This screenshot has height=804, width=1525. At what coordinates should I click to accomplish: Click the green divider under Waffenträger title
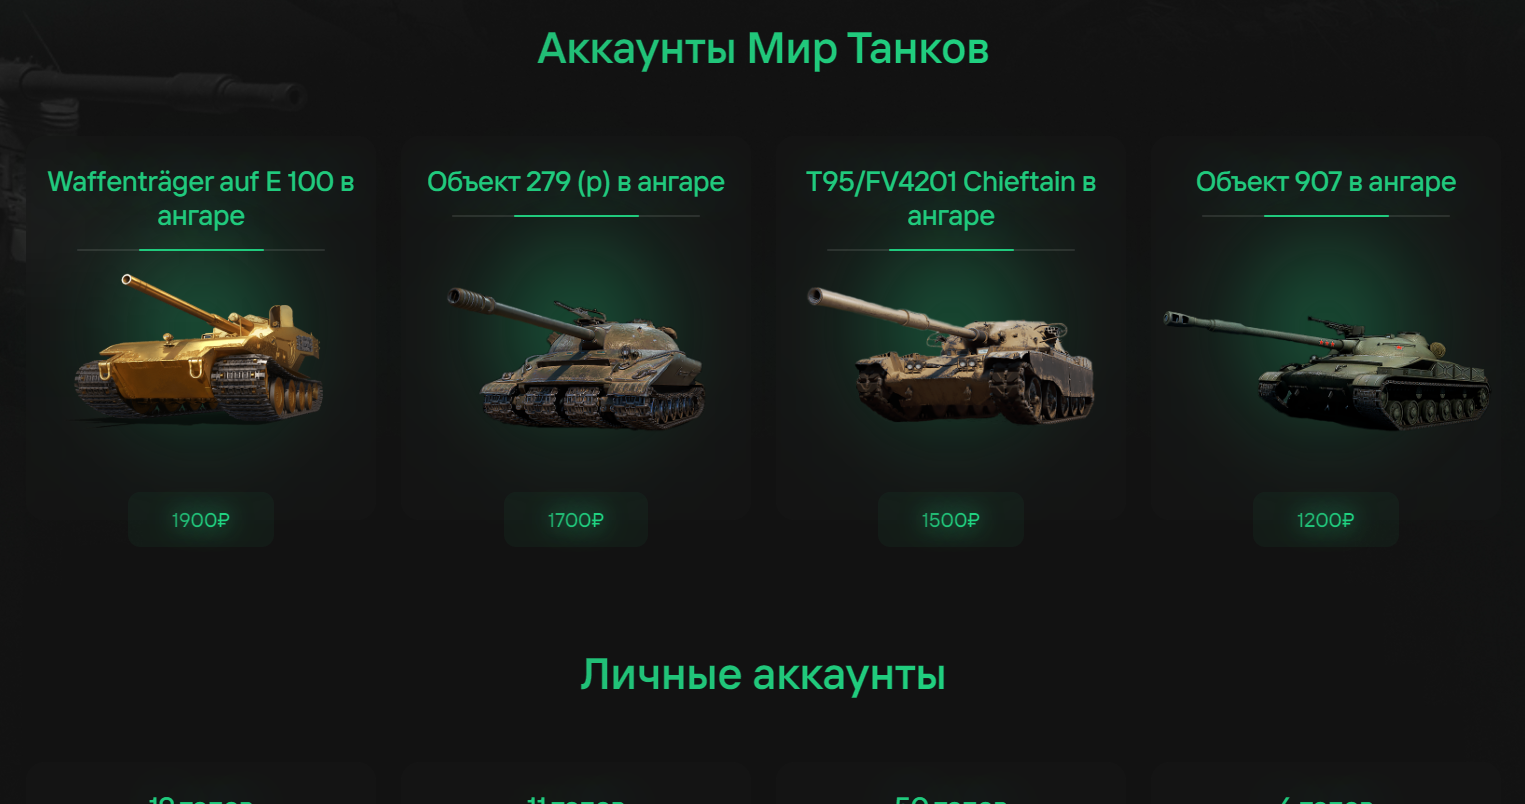click(x=201, y=249)
